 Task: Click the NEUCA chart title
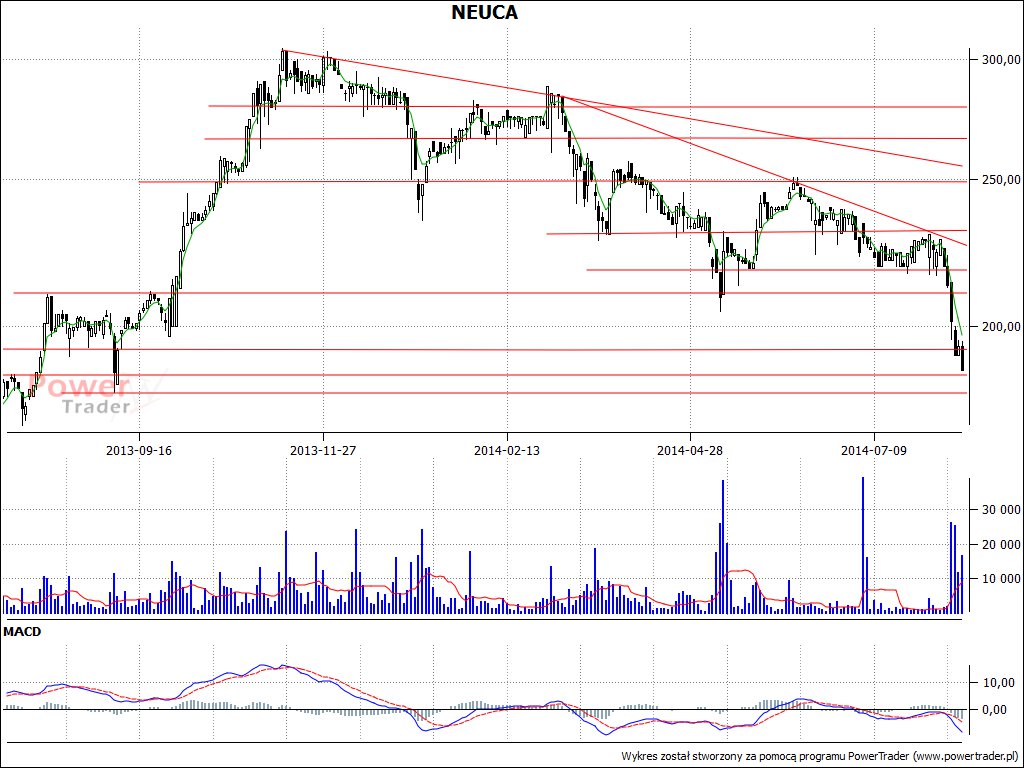[x=485, y=12]
